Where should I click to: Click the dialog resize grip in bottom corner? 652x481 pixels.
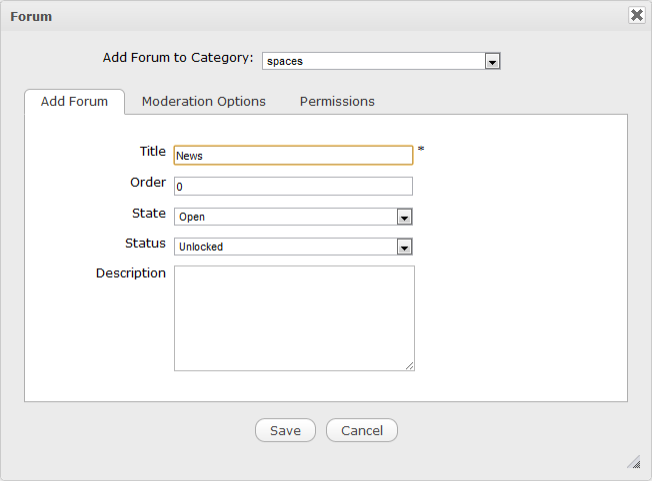click(x=633, y=462)
